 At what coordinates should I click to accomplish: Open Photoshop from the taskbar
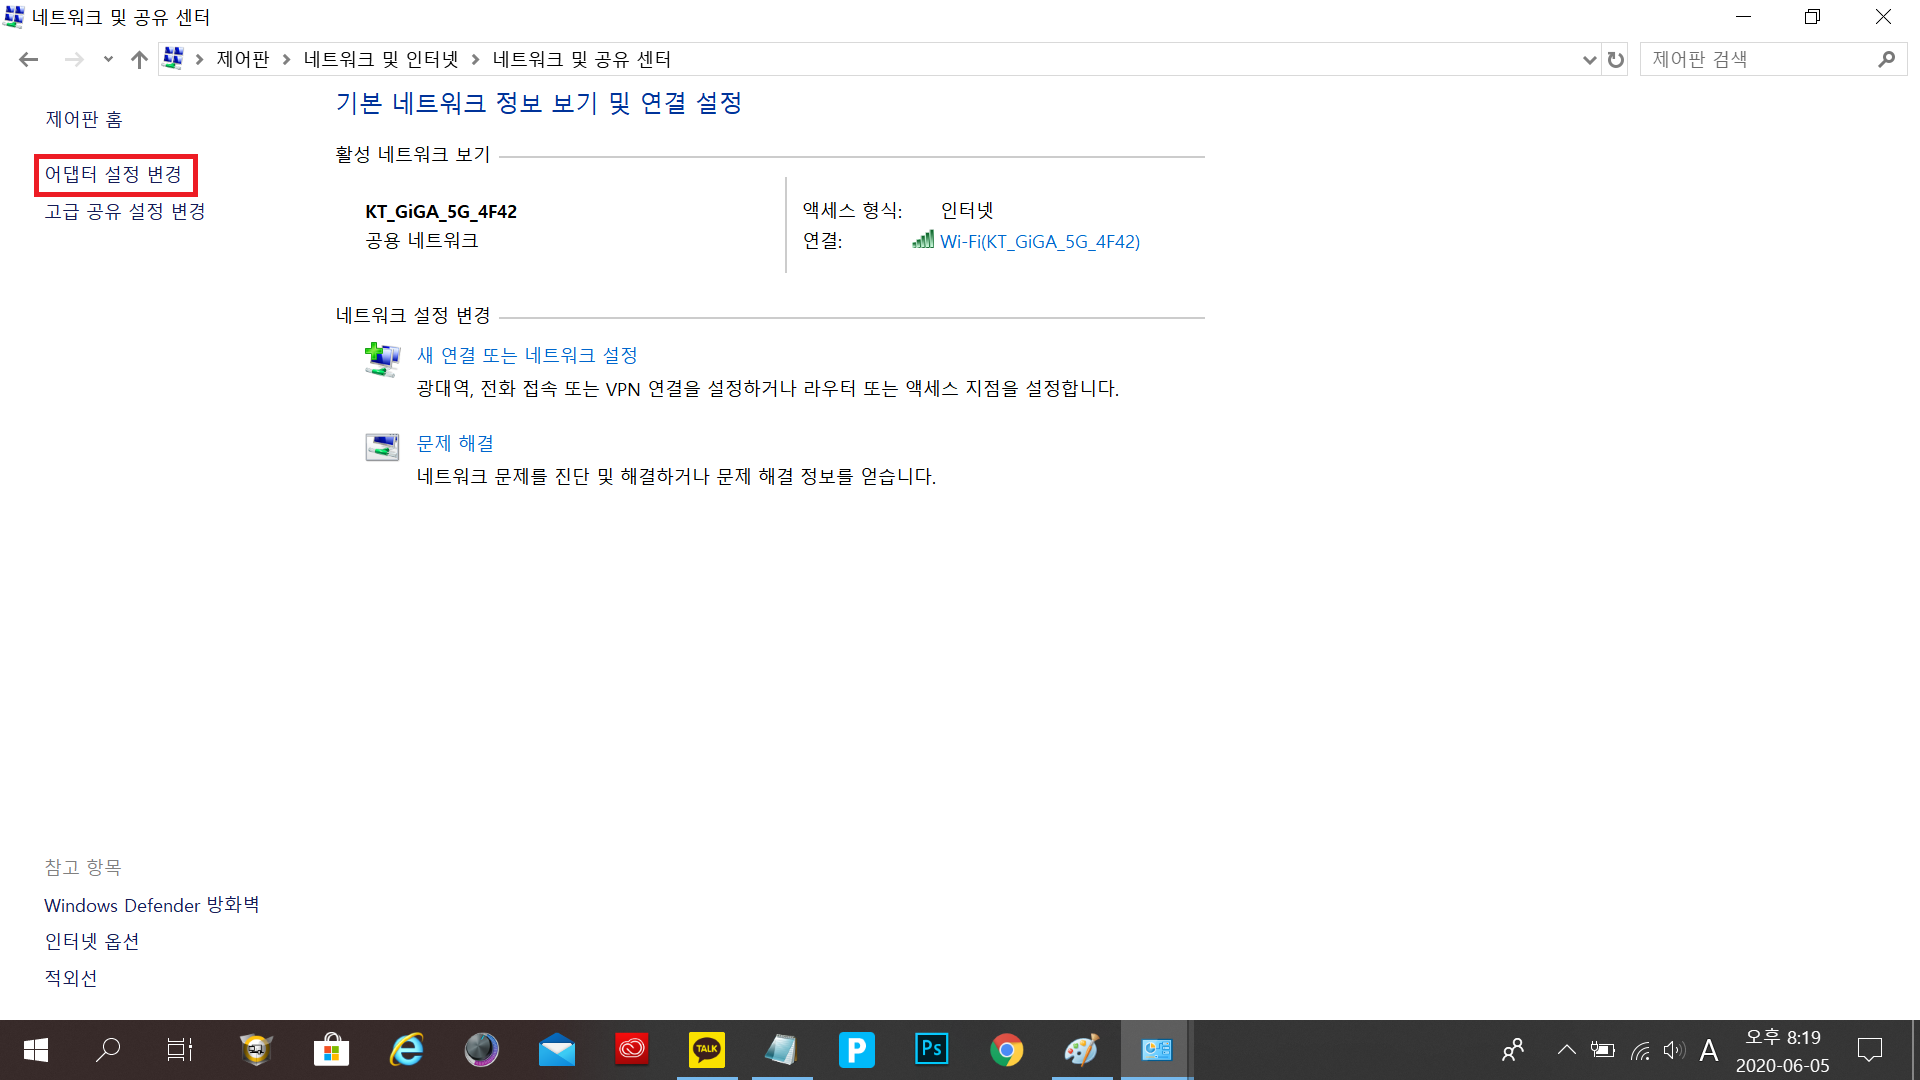click(932, 1050)
